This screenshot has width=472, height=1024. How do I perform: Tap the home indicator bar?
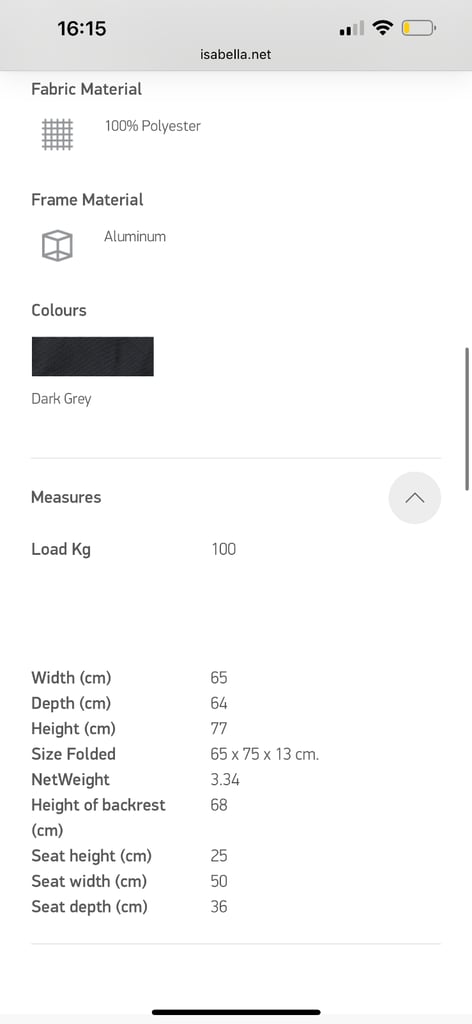[236, 1012]
